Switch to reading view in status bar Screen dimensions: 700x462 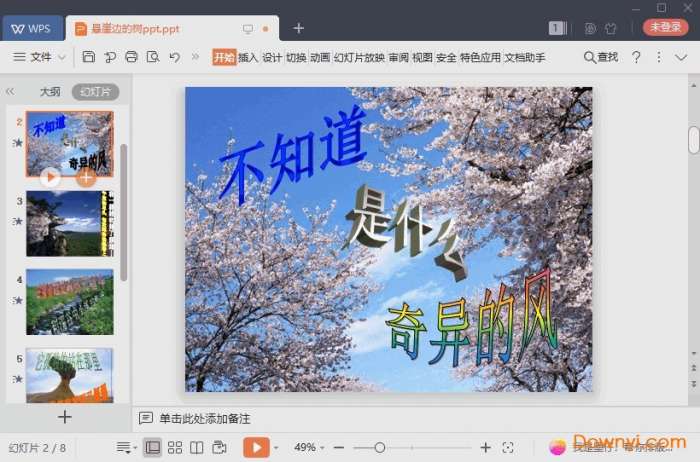tap(197, 447)
